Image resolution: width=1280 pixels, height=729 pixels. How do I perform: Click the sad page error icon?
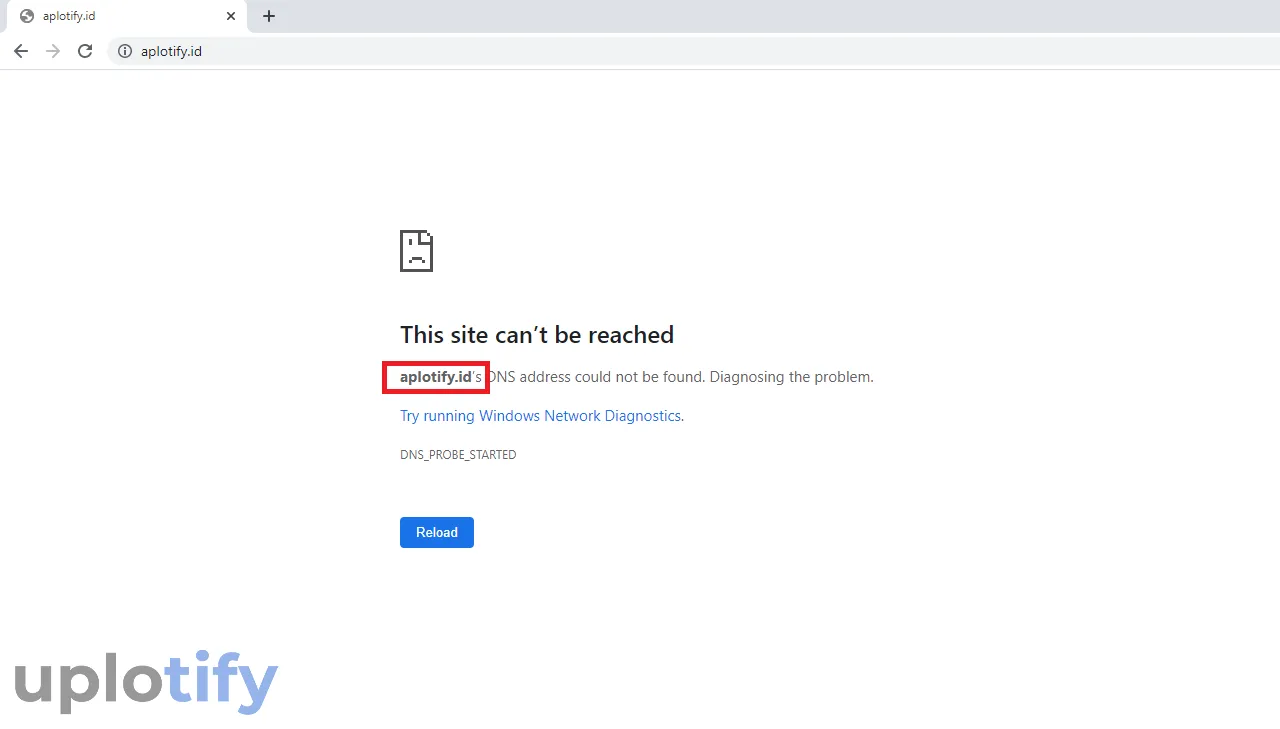pos(417,251)
